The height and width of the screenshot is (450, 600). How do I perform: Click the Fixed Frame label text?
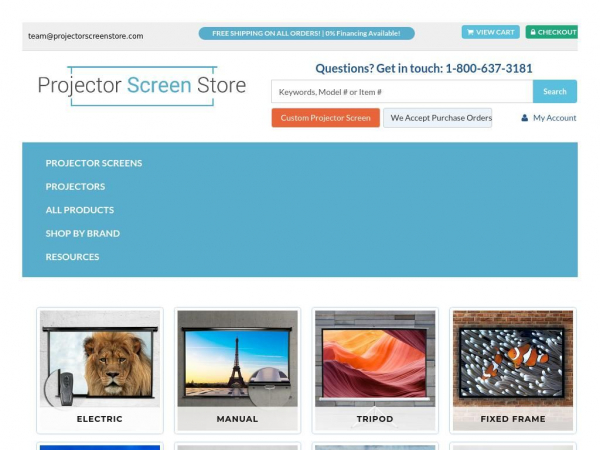(513, 419)
